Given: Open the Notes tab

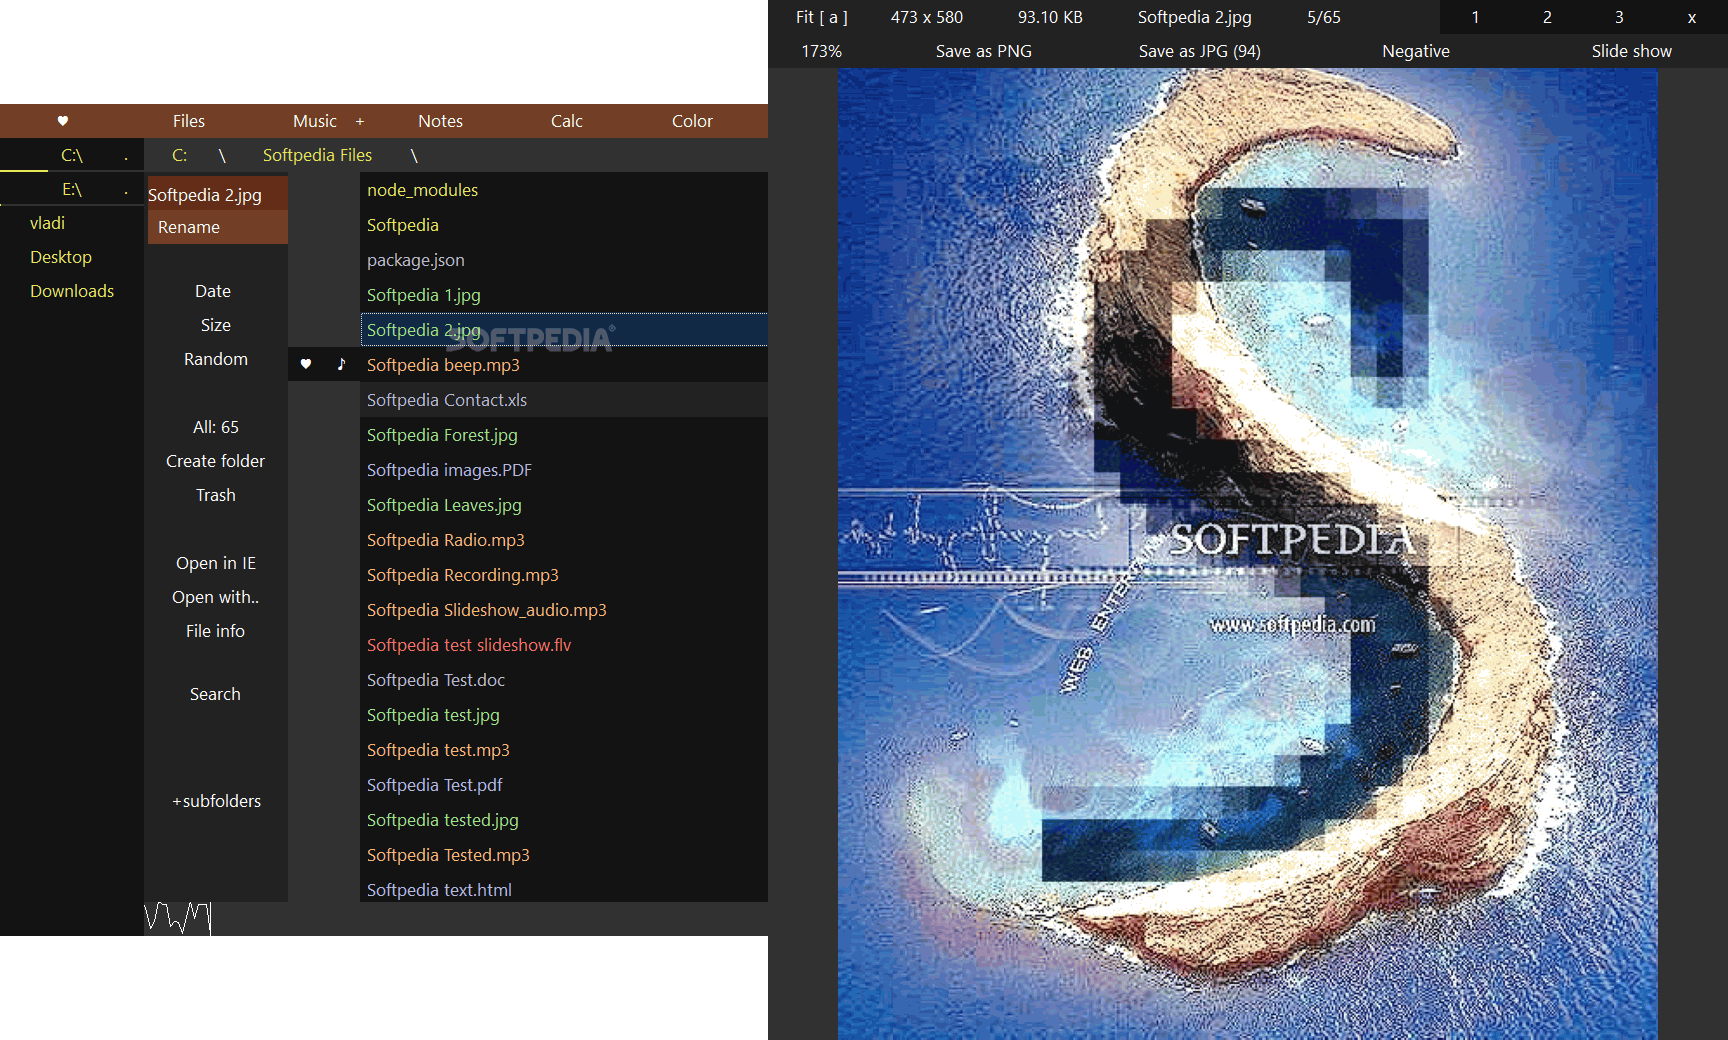Looking at the screenshot, I should point(440,121).
